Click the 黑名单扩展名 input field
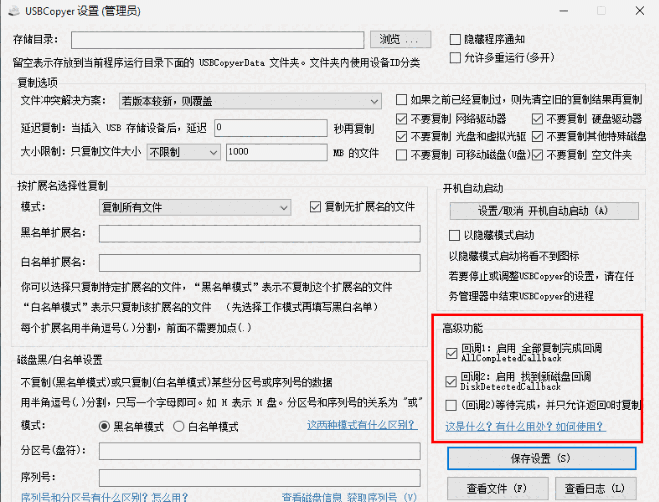Viewport: 659px width, 502px height. pyautogui.click(x=260, y=234)
